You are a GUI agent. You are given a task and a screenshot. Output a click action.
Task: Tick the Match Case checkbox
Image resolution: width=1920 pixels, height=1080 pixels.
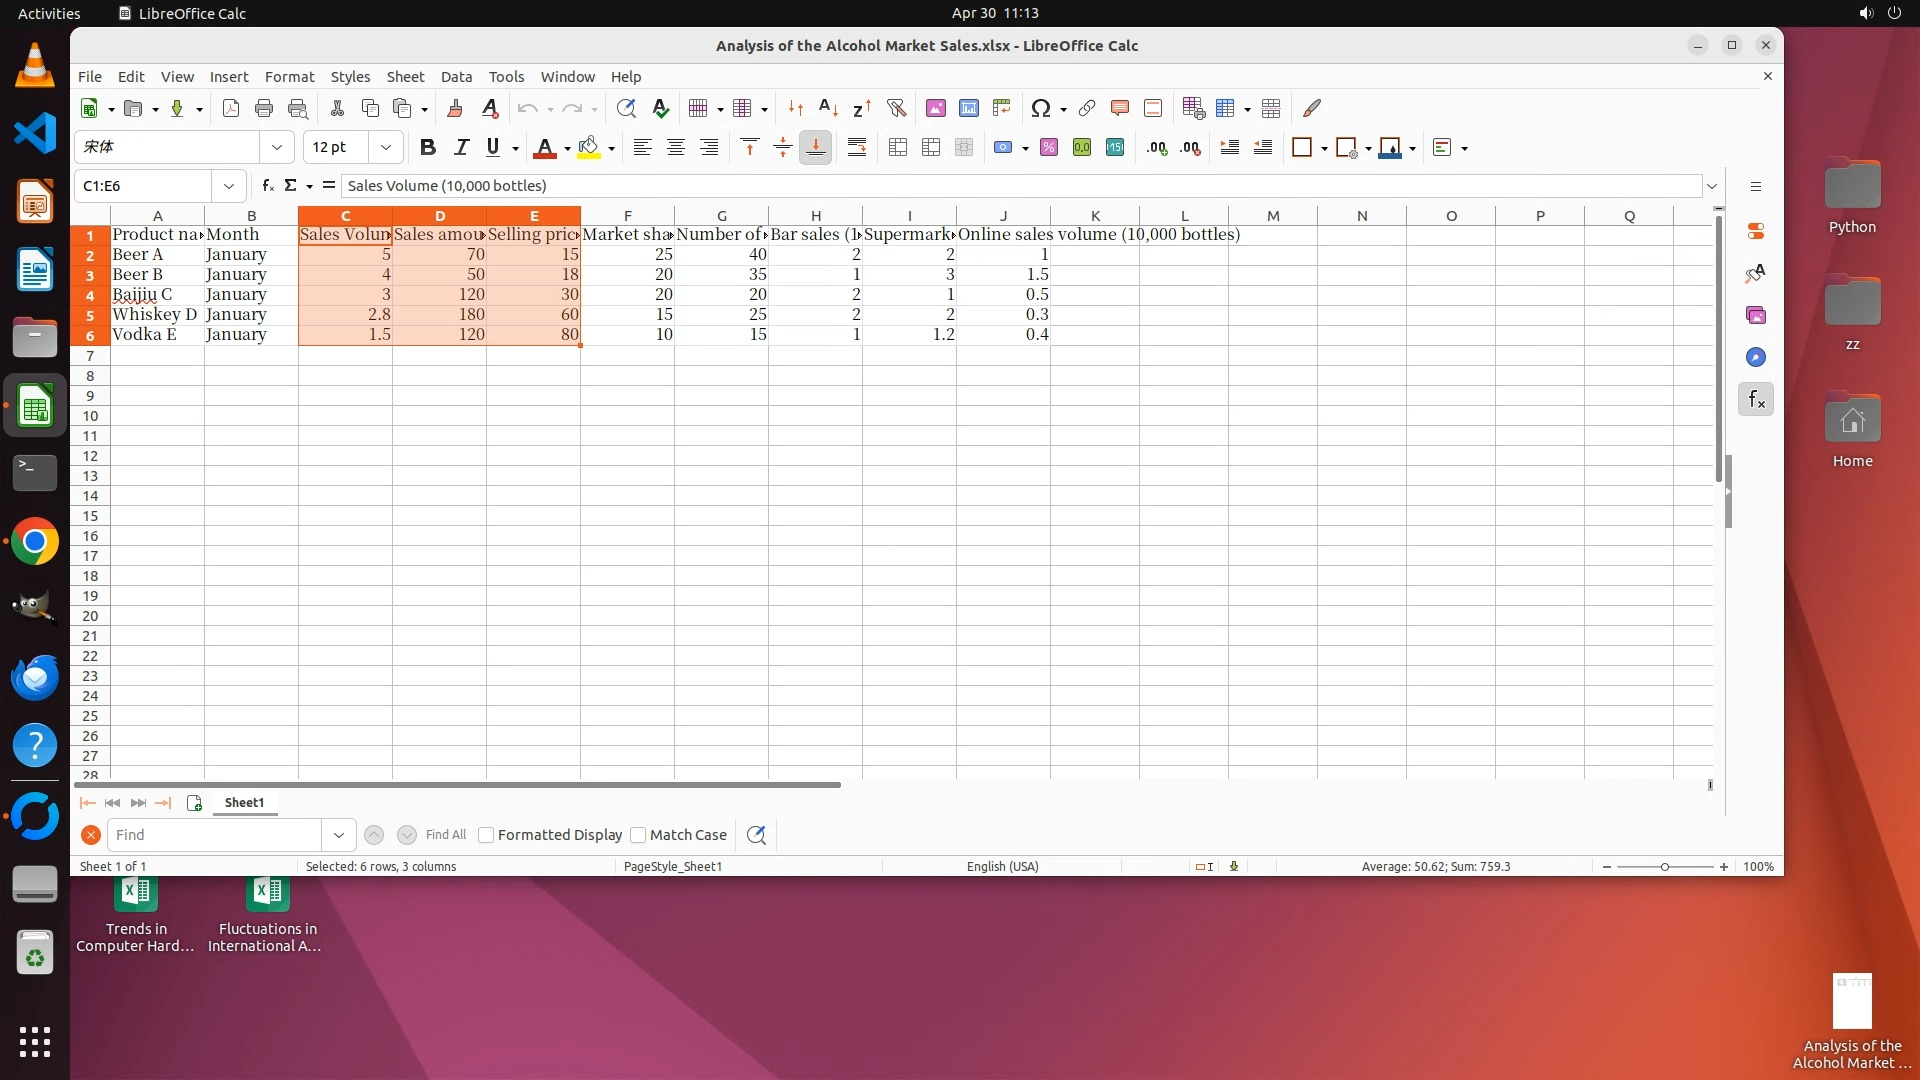tap(638, 835)
